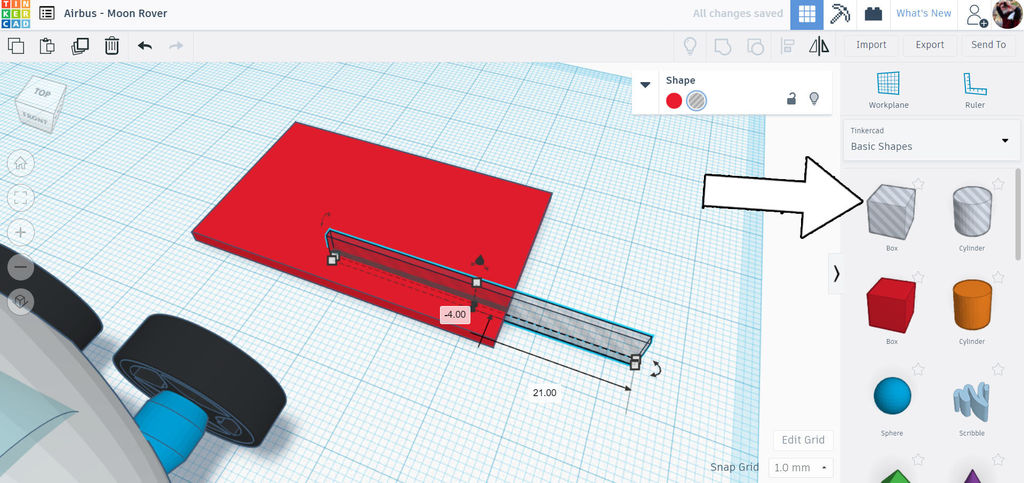
Task: Collapse the shapes side panel chevron
Action: point(836,274)
